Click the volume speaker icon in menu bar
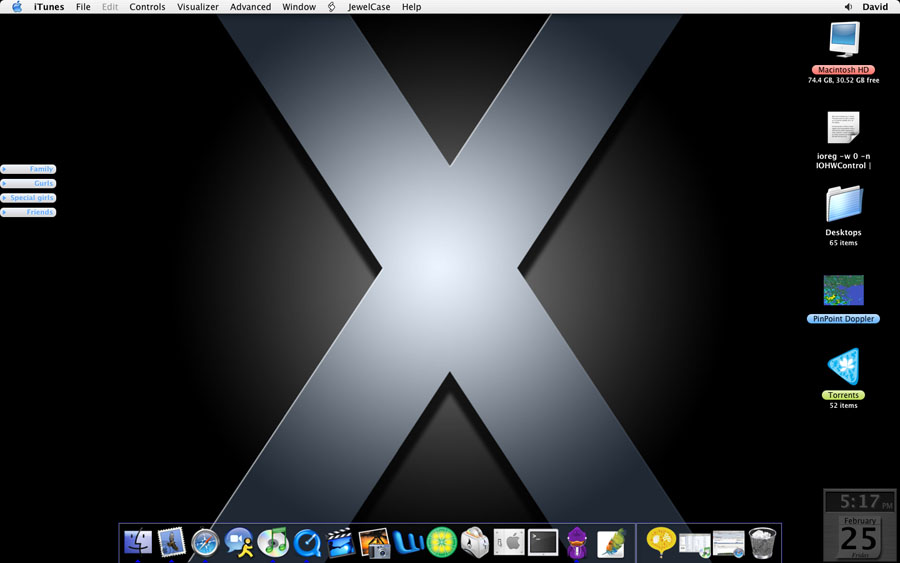The width and height of the screenshot is (900, 563). (848, 7)
